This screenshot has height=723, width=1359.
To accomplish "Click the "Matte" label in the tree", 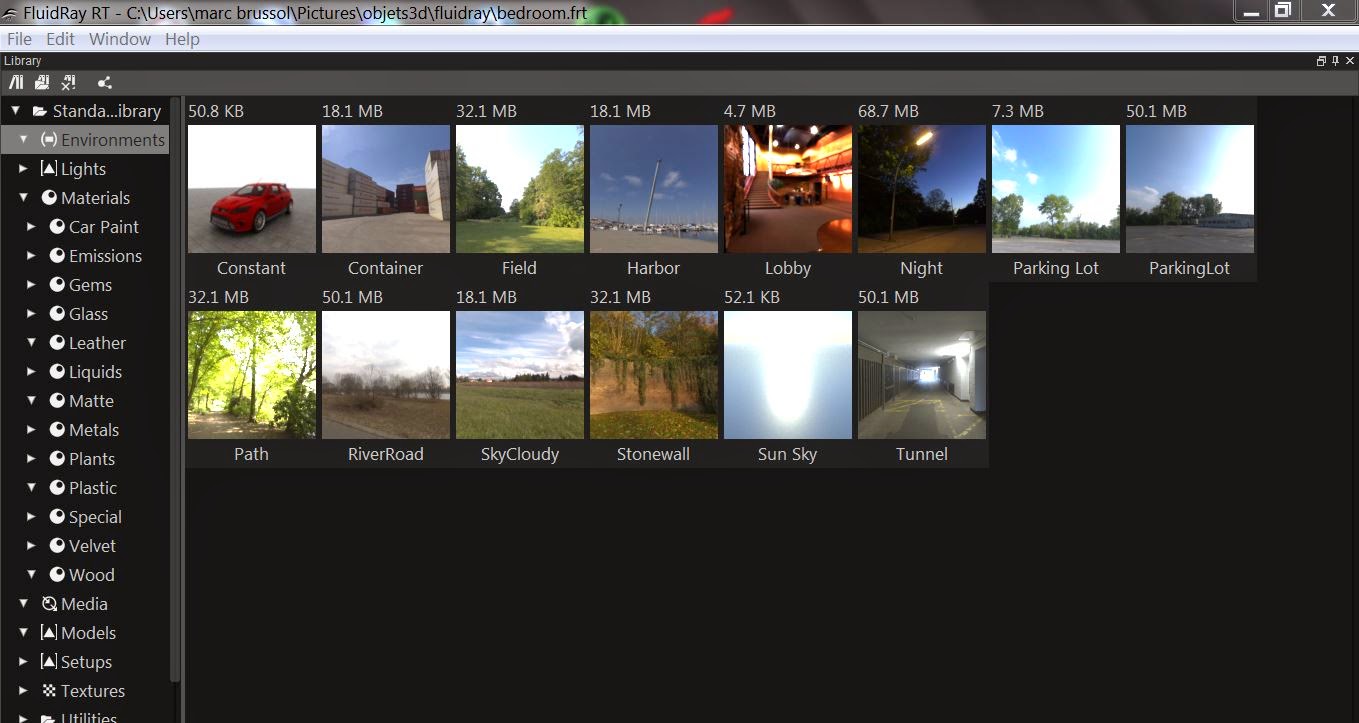I will pyautogui.click(x=91, y=401).
